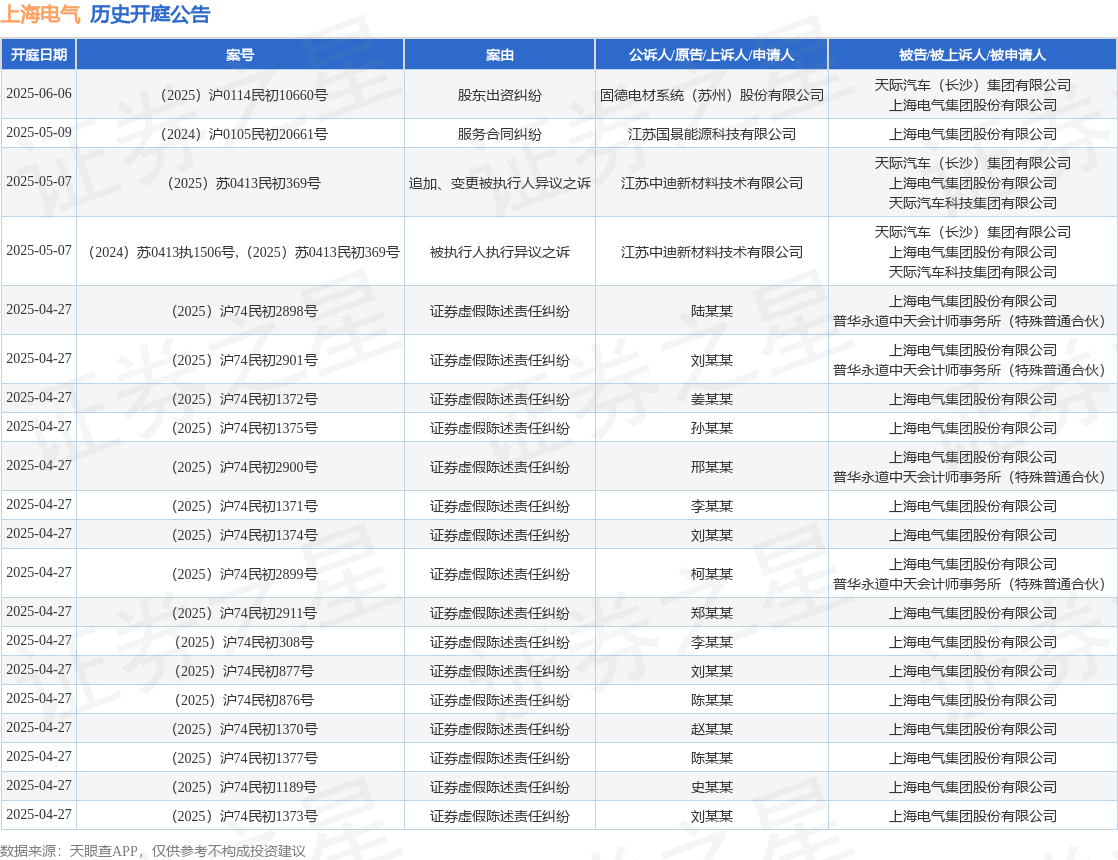Click case number (2025)沪74民初2901号
Viewport: 1118px width, 860px height.
pyautogui.click(x=240, y=361)
